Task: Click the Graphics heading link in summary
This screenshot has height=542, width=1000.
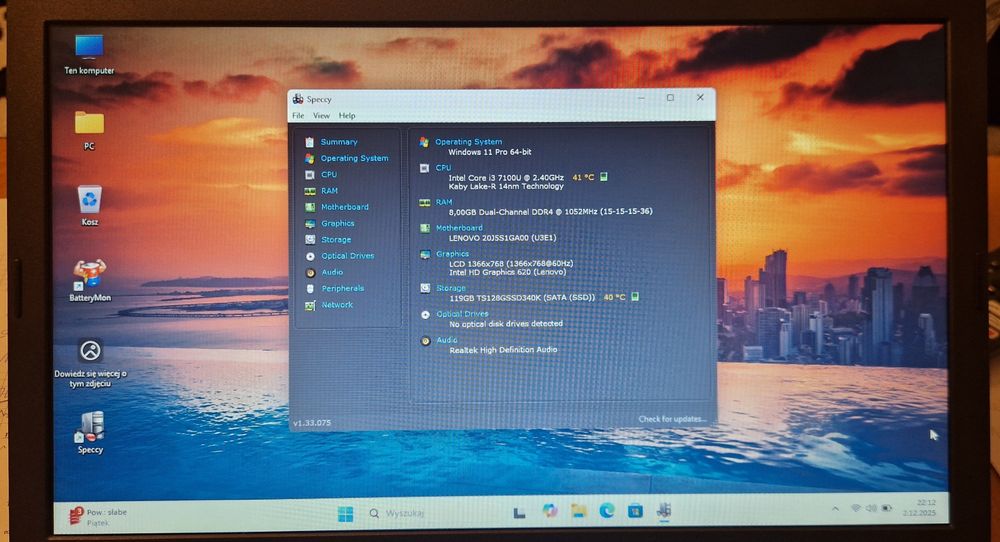Action: [x=452, y=254]
